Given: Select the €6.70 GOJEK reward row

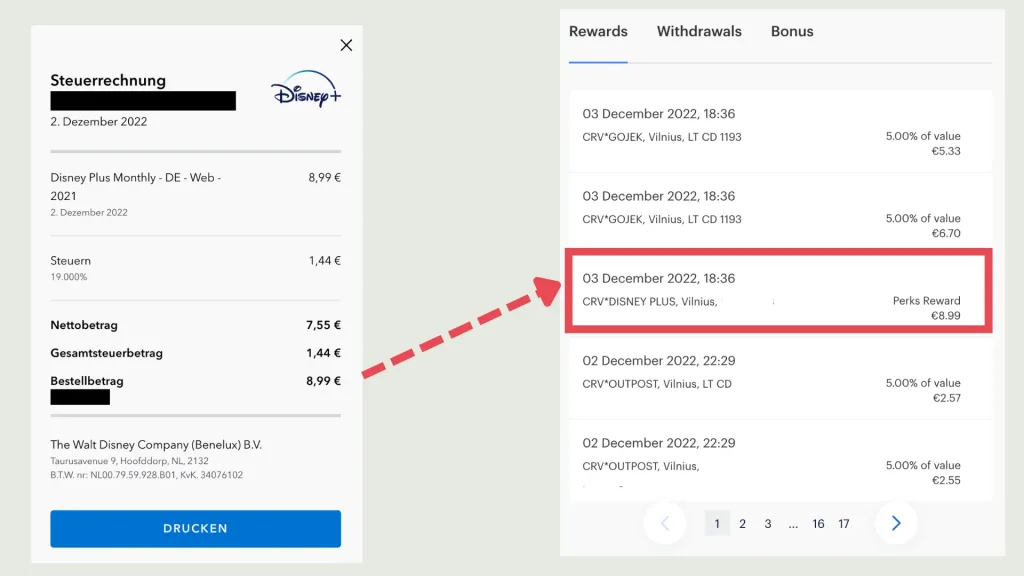Looking at the screenshot, I should (x=778, y=214).
